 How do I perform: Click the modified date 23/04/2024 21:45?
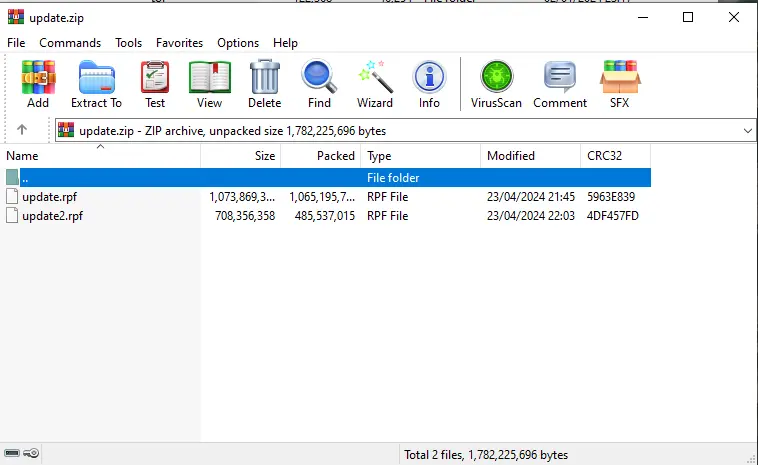click(x=531, y=197)
